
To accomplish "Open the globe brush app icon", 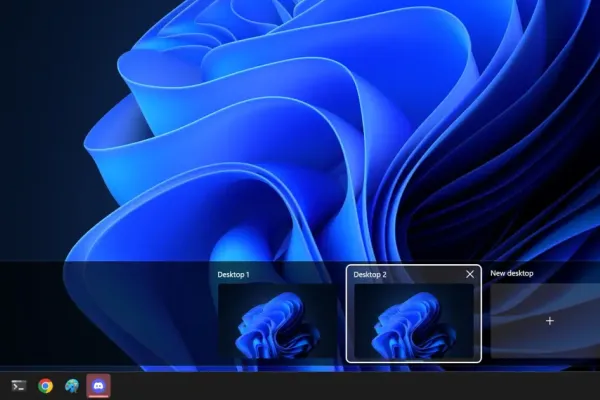I will click(72, 386).
